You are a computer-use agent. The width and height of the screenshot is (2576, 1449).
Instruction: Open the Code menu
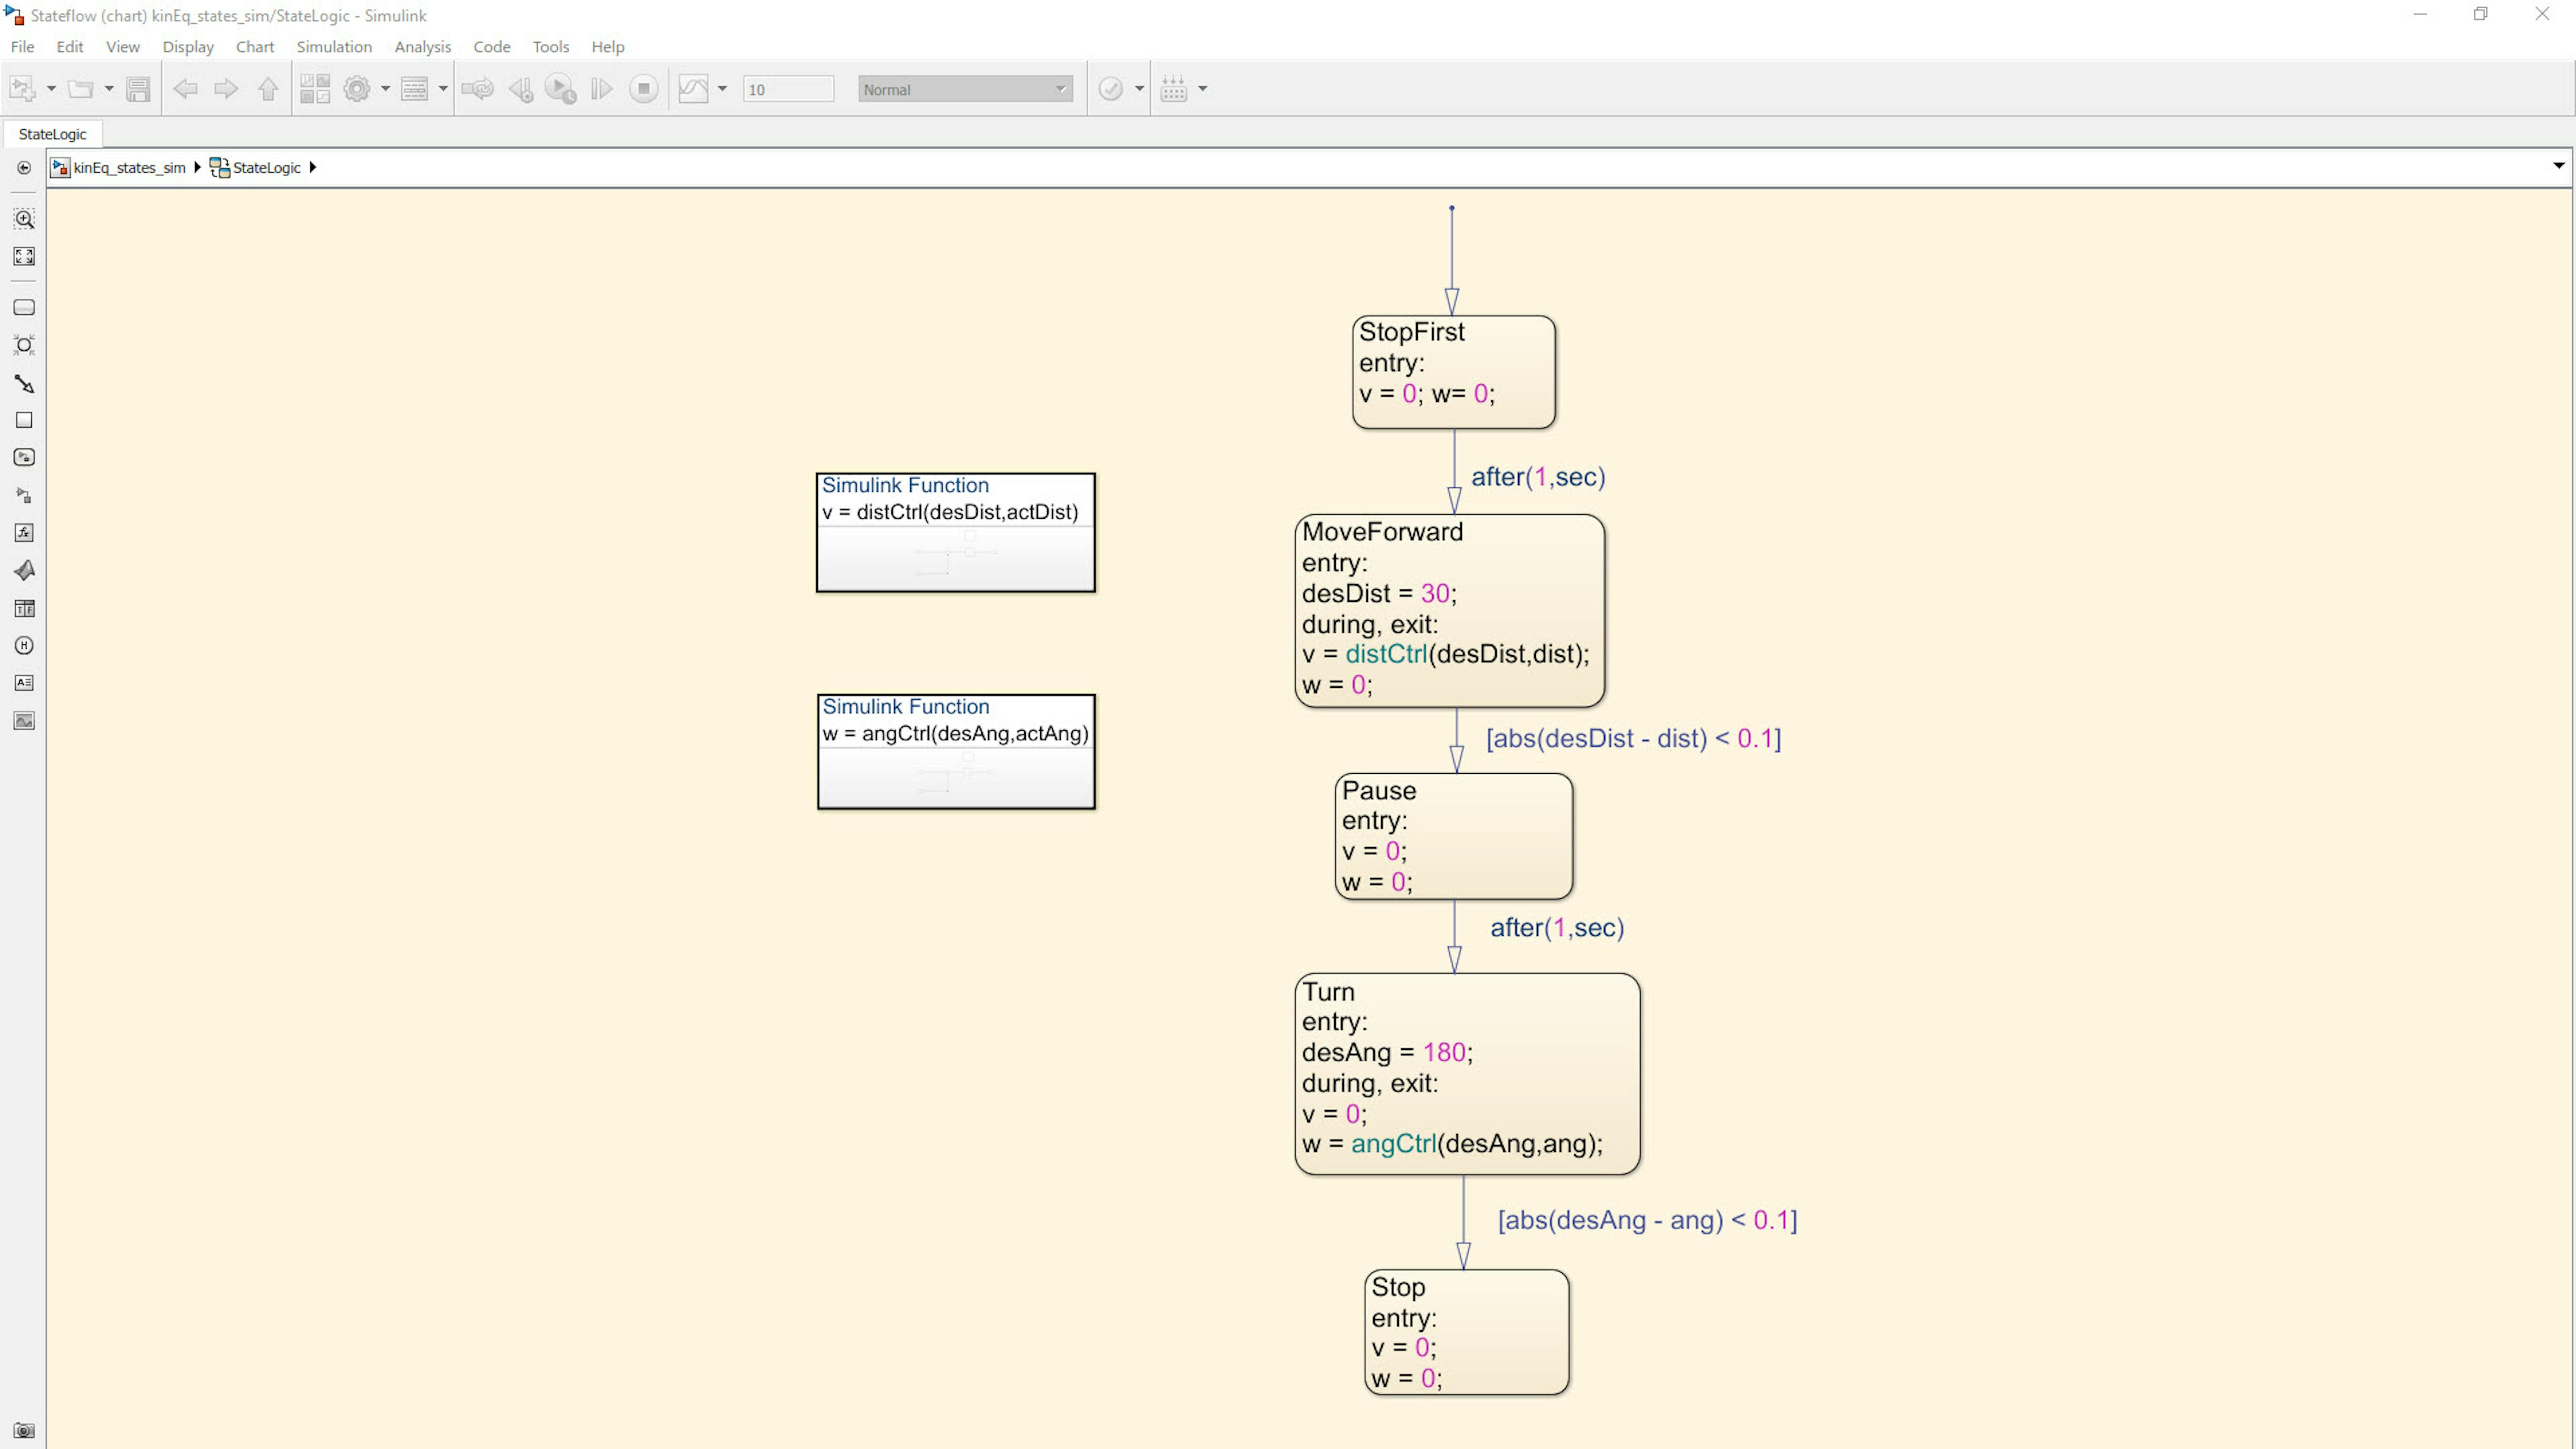coord(492,46)
